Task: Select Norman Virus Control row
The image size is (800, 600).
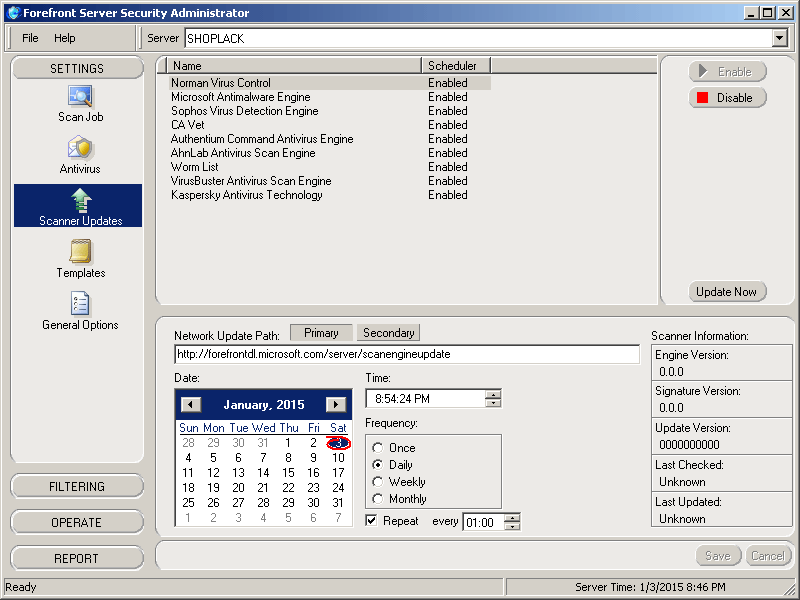Action: [x=330, y=83]
